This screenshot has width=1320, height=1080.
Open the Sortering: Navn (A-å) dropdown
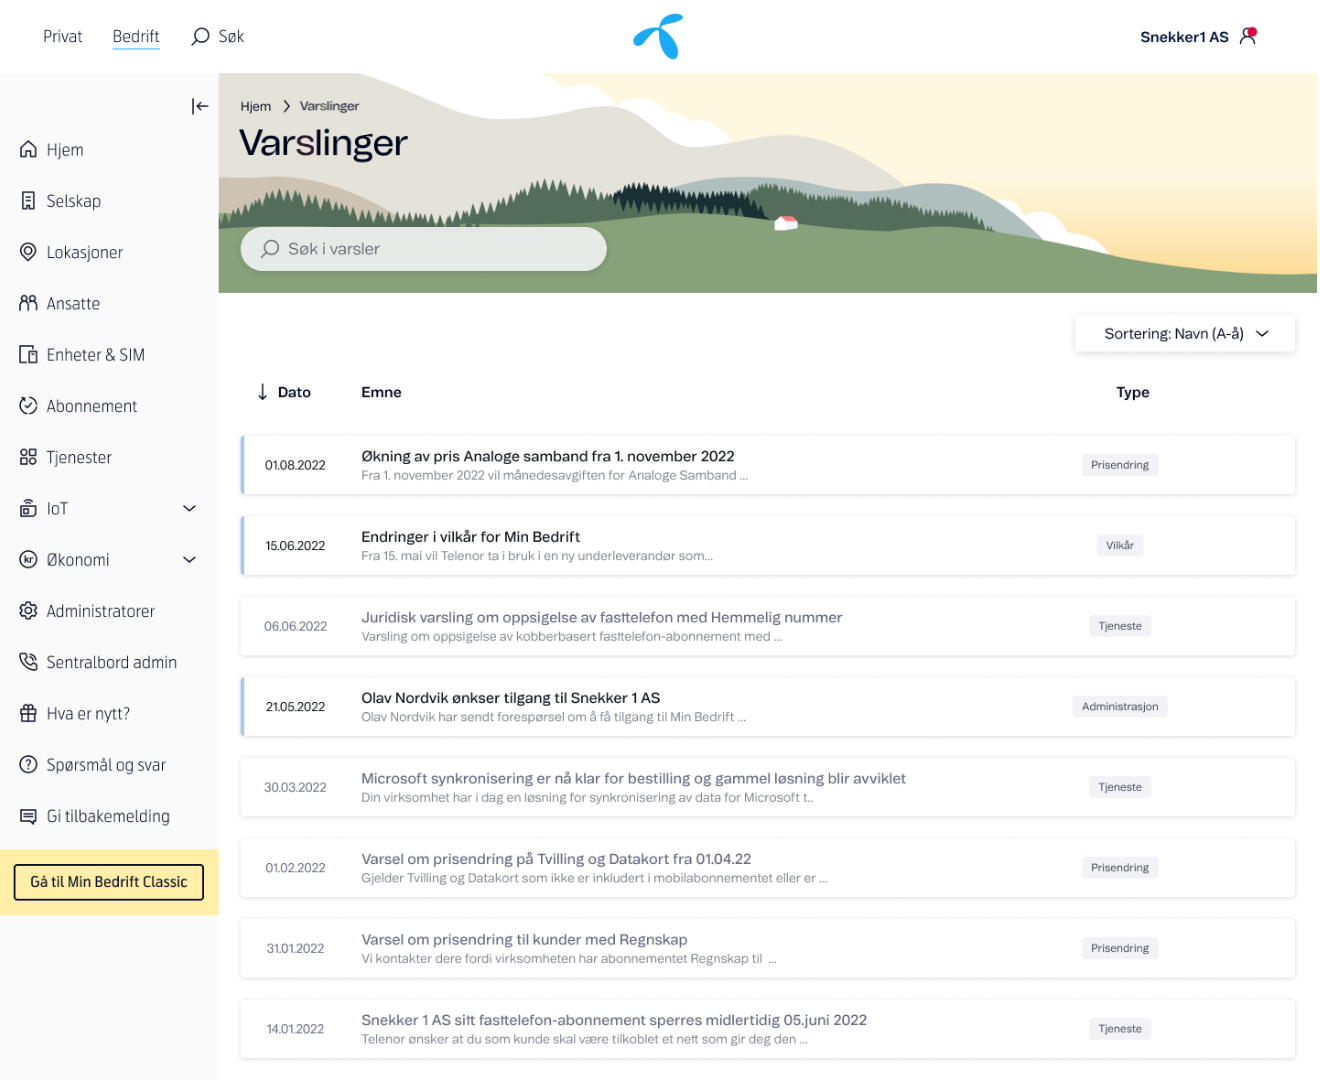point(1185,334)
